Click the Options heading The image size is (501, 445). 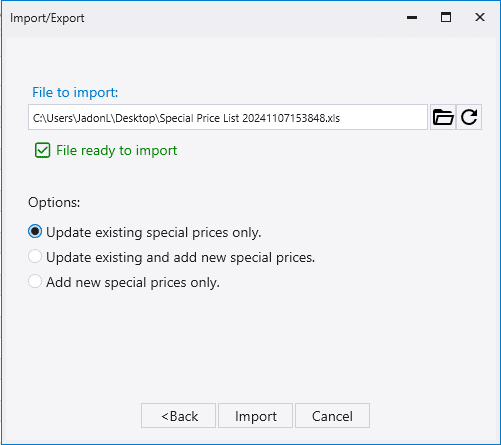54,202
